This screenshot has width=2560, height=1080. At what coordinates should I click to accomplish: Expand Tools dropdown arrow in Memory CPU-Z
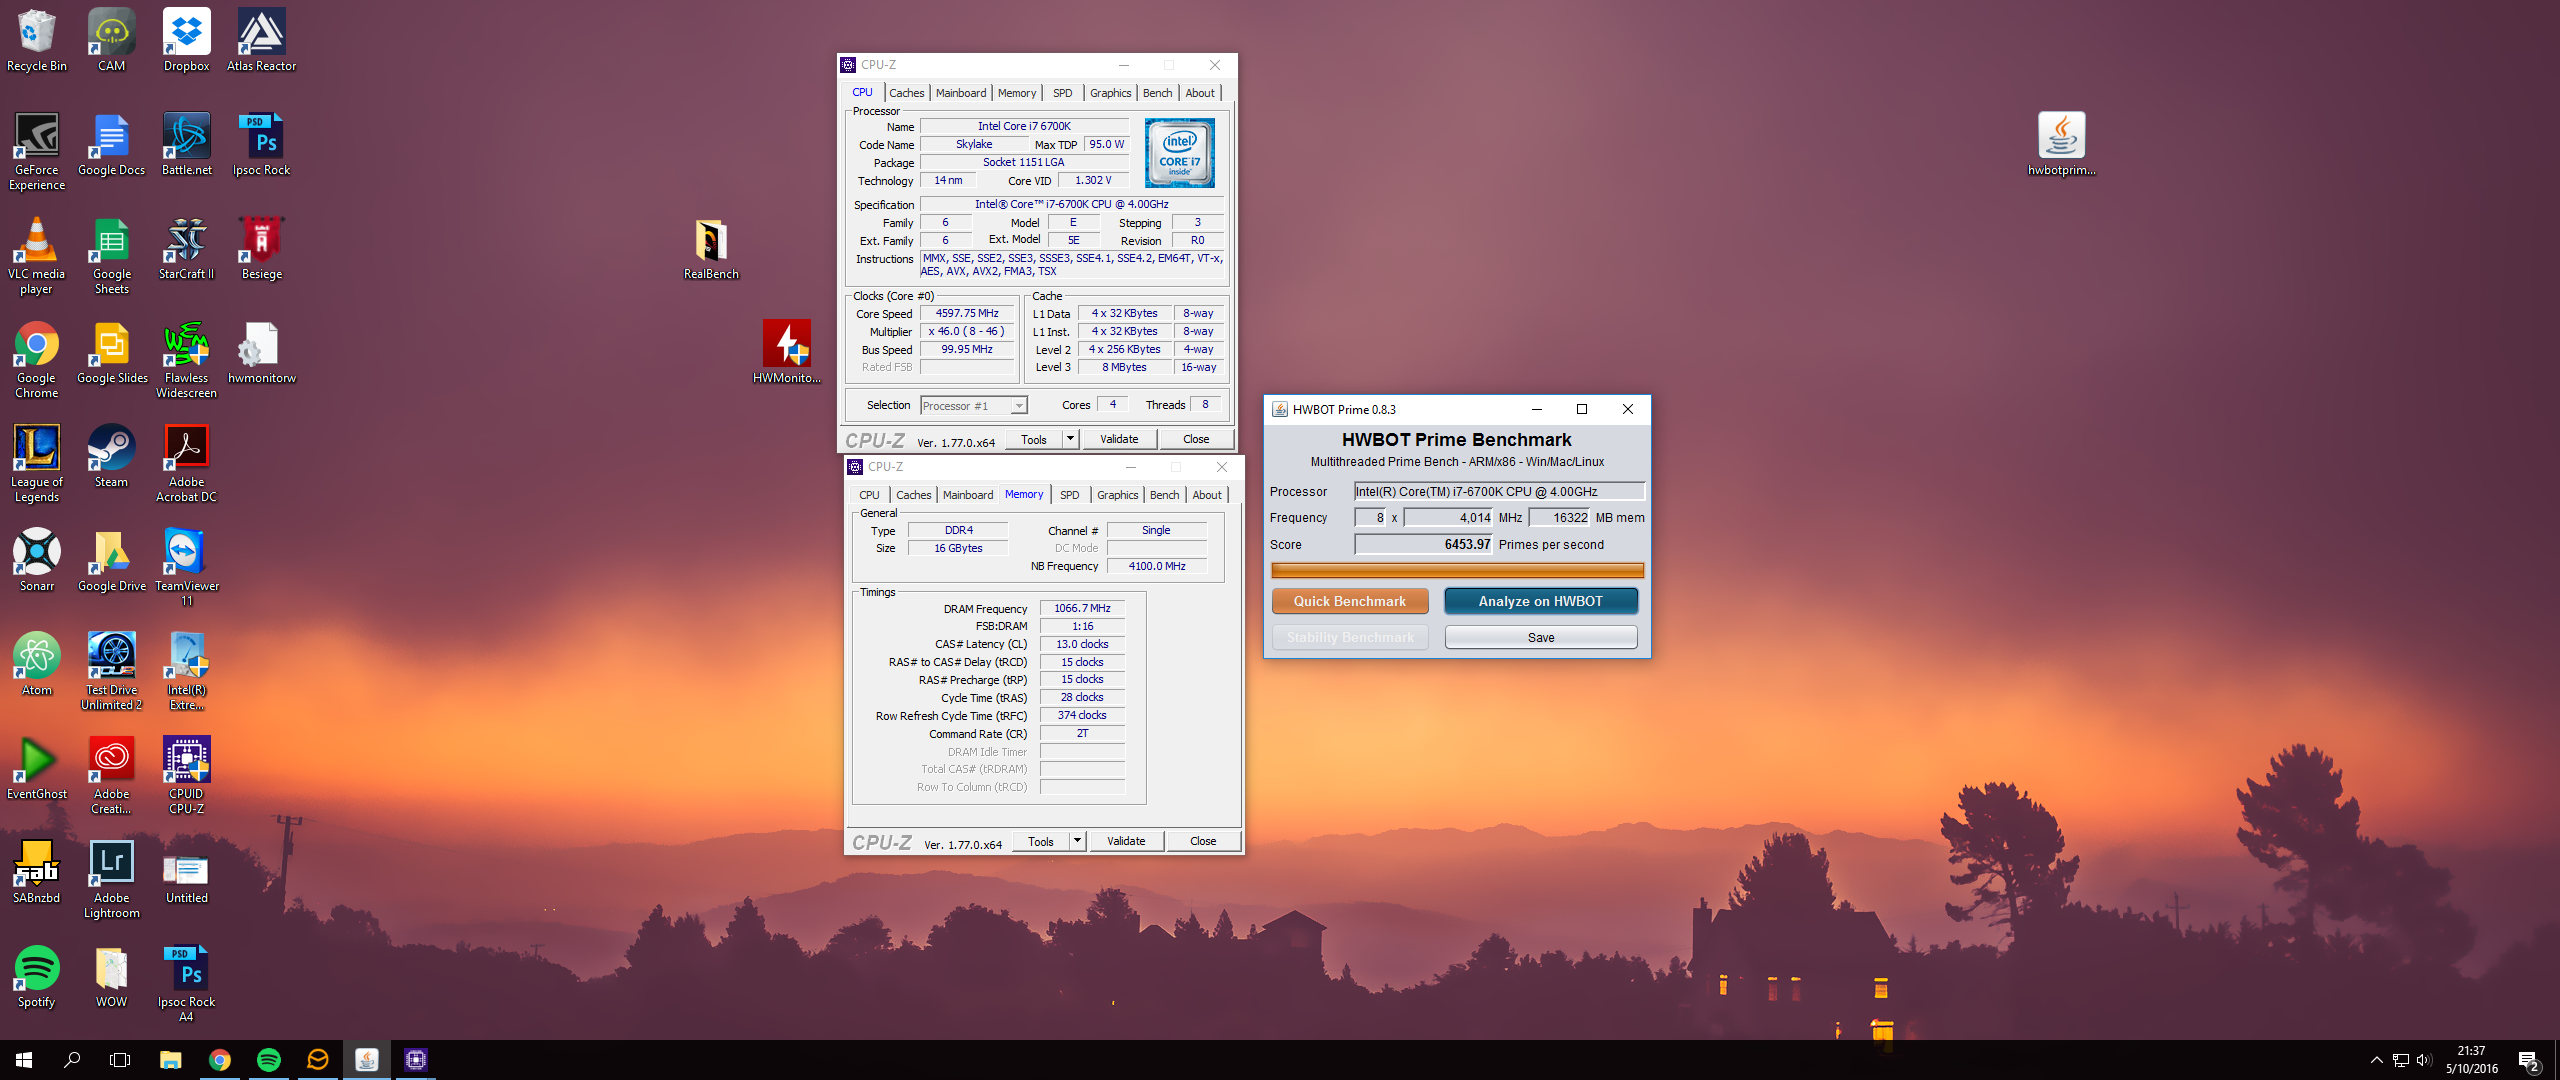click(1077, 841)
